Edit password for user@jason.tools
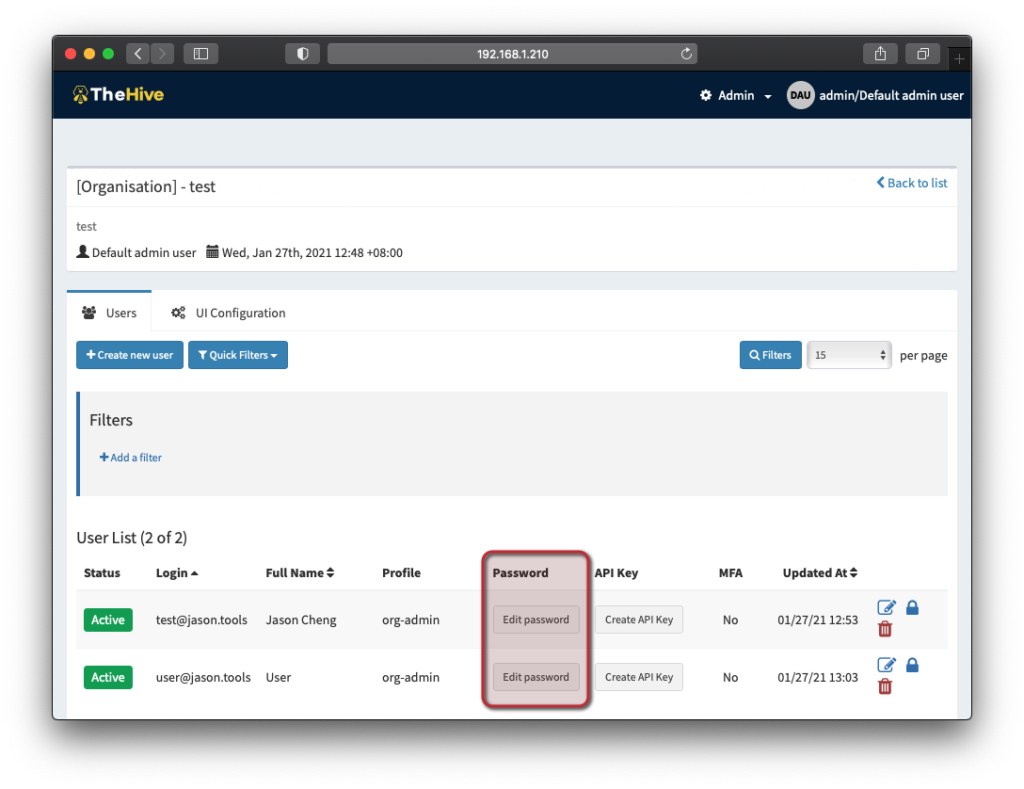This screenshot has height=789, width=1024. coord(536,677)
